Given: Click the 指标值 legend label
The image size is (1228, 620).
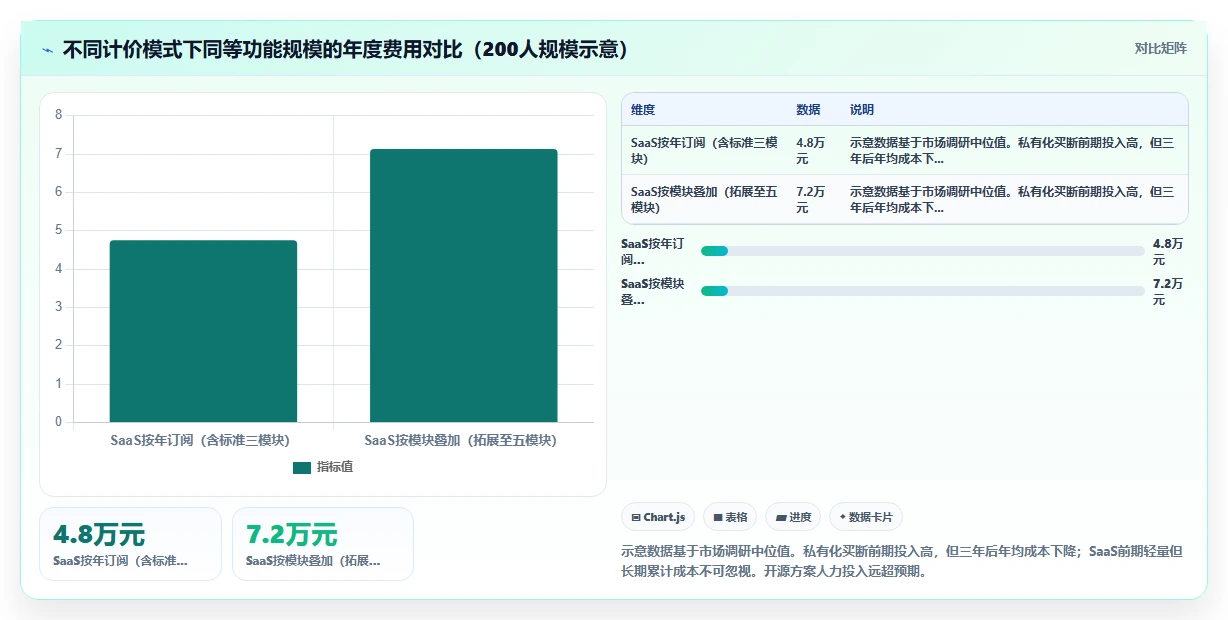Looking at the screenshot, I should coord(335,467).
